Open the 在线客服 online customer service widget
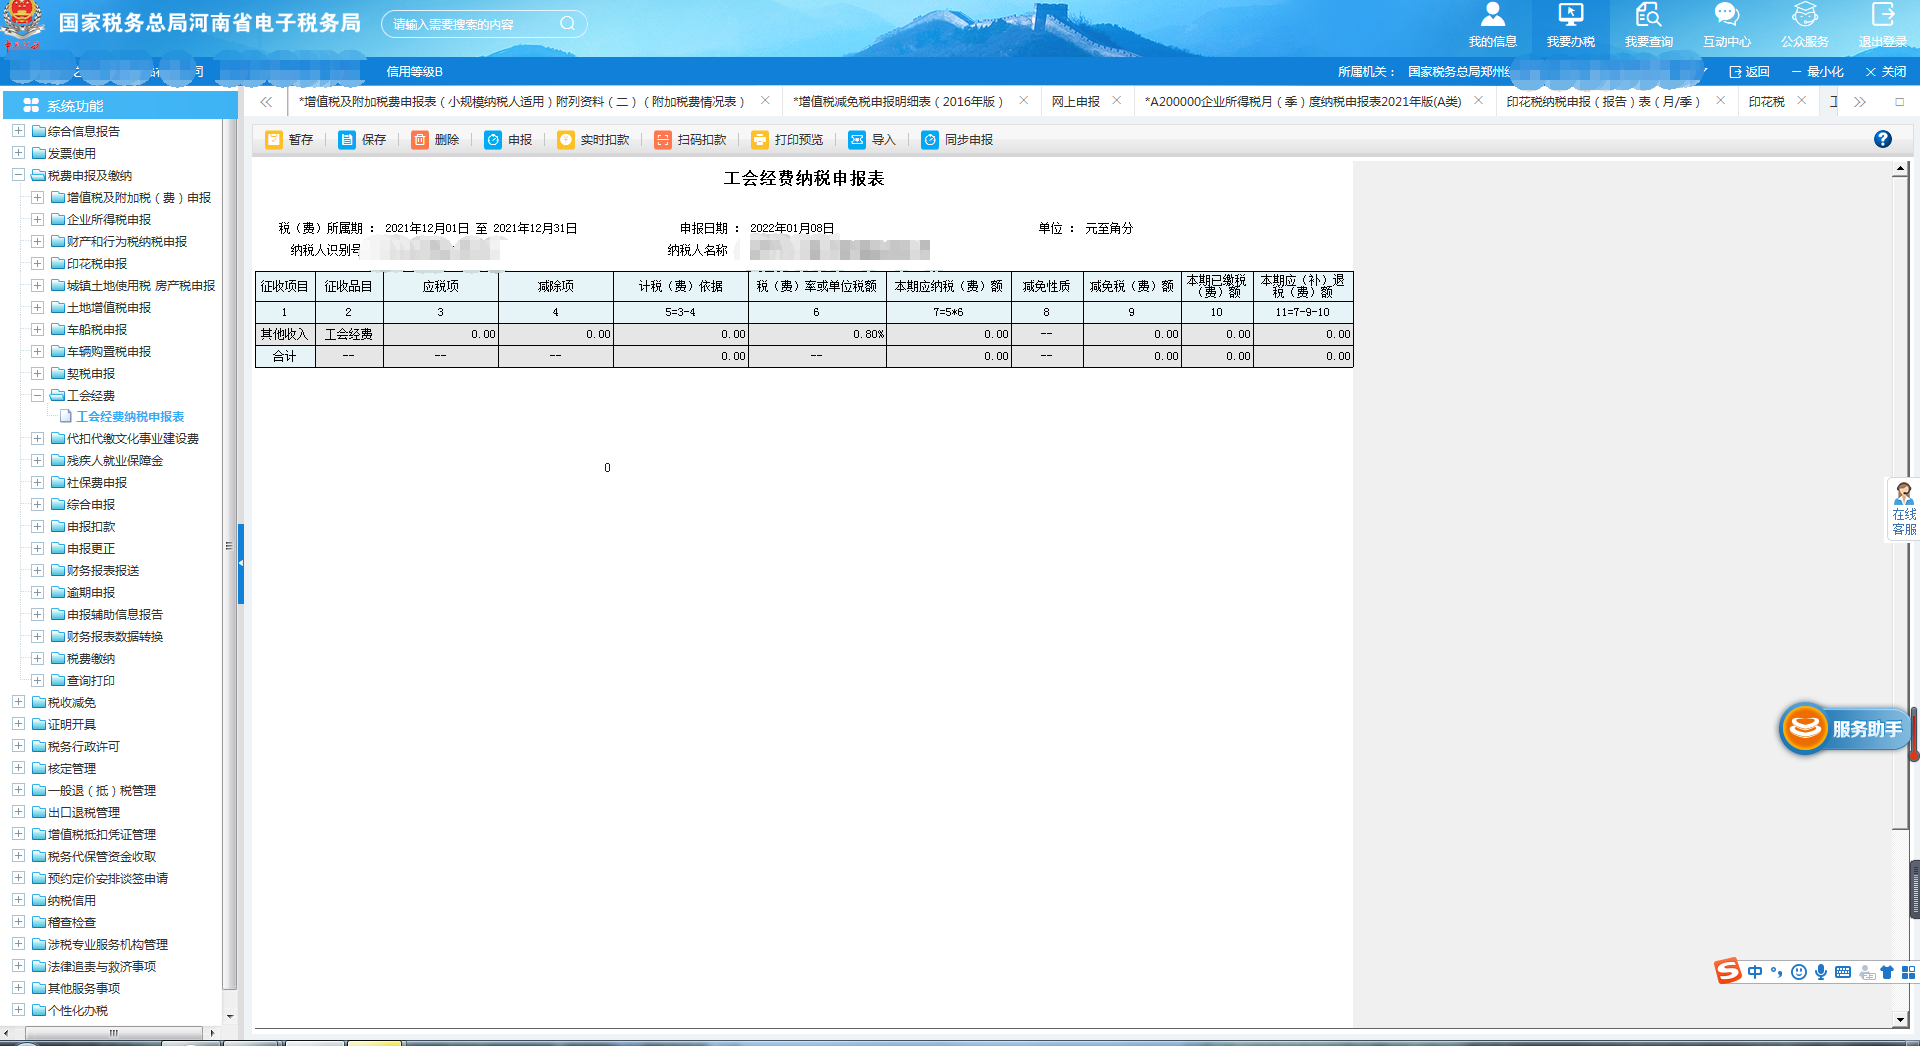 (1903, 510)
